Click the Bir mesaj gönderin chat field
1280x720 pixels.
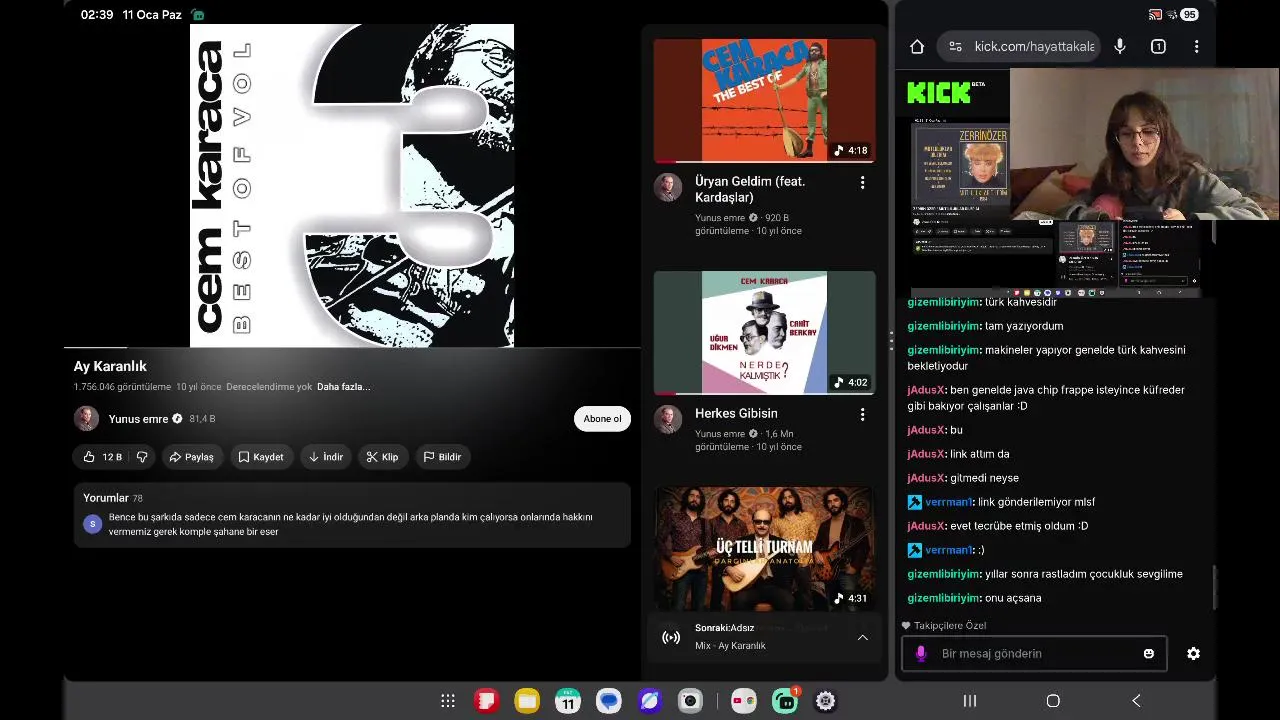1034,653
